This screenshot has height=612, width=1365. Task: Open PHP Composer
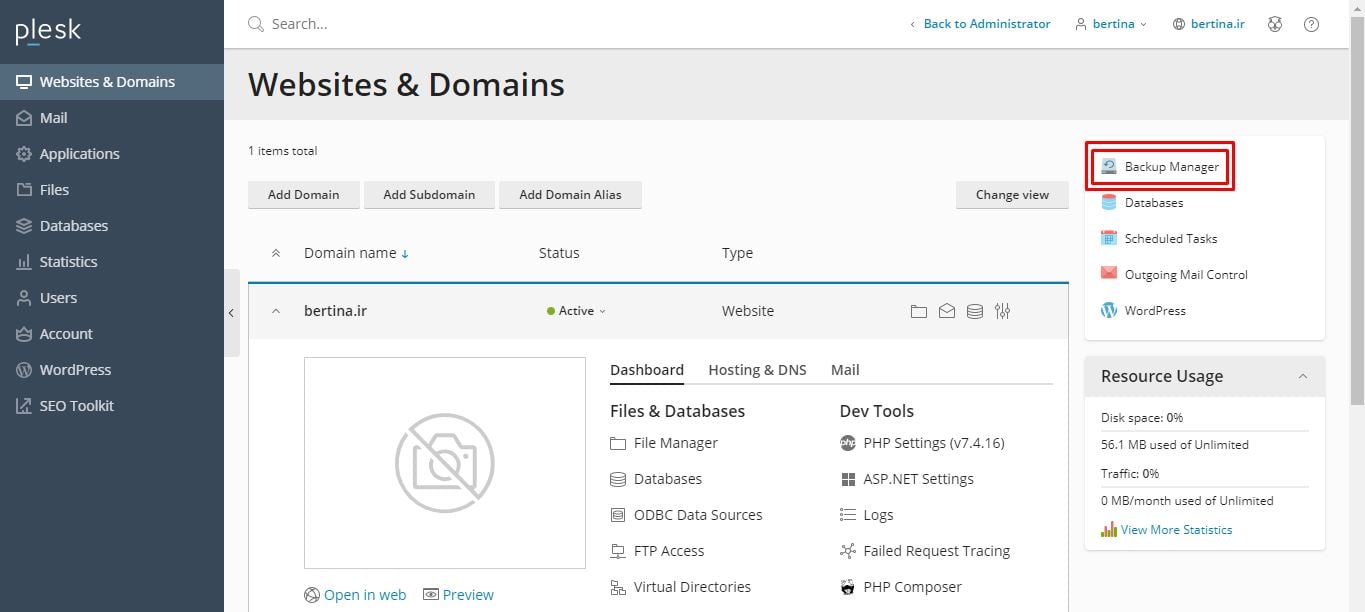point(901,587)
